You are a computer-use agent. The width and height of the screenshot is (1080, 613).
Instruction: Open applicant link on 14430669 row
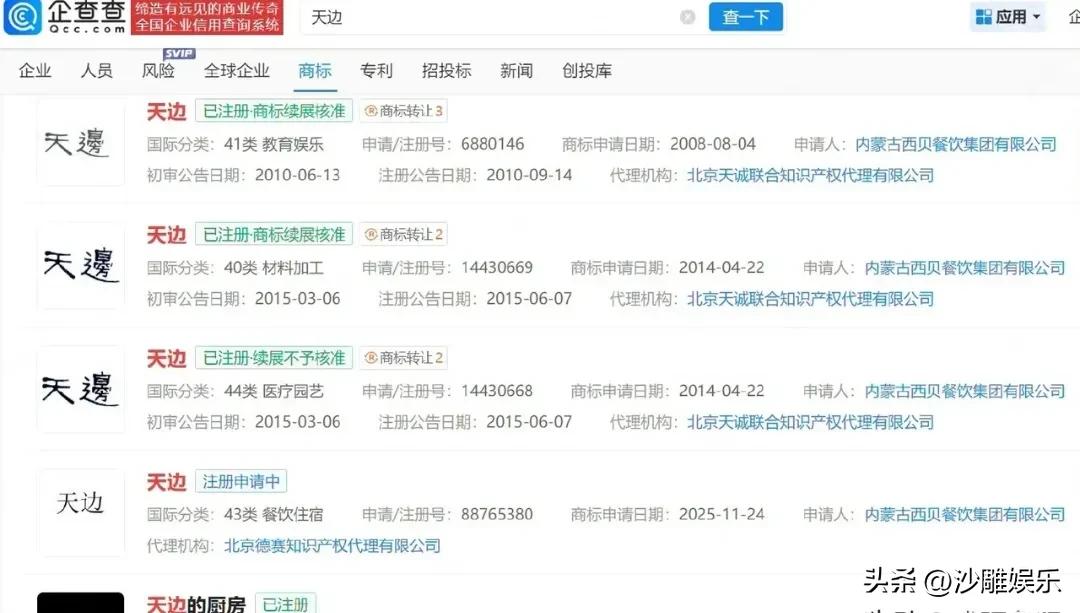click(x=965, y=267)
